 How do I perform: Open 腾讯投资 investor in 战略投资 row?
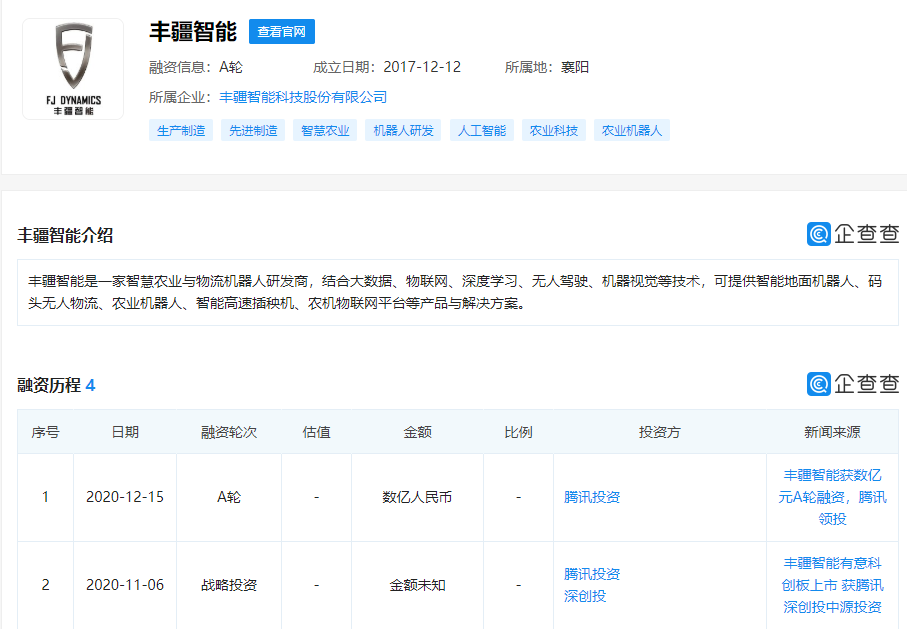pyautogui.click(x=592, y=574)
